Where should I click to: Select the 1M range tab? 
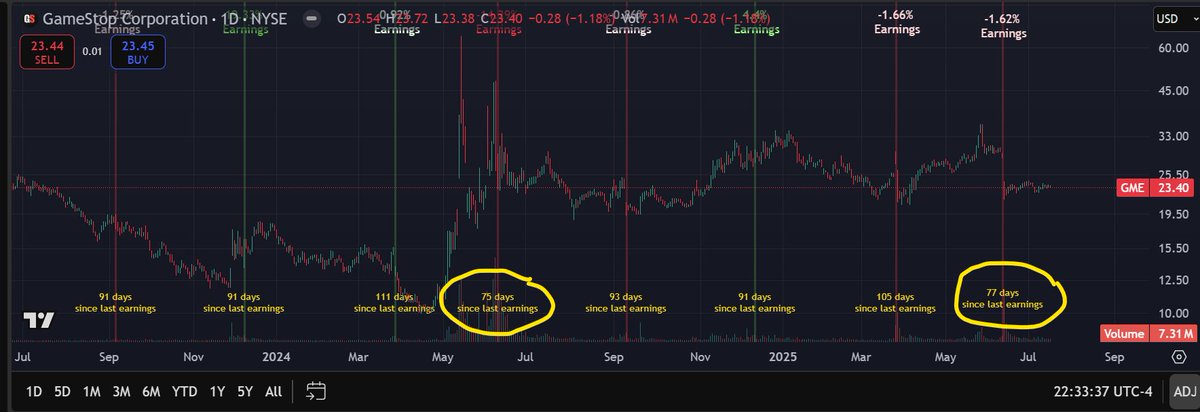click(92, 390)
